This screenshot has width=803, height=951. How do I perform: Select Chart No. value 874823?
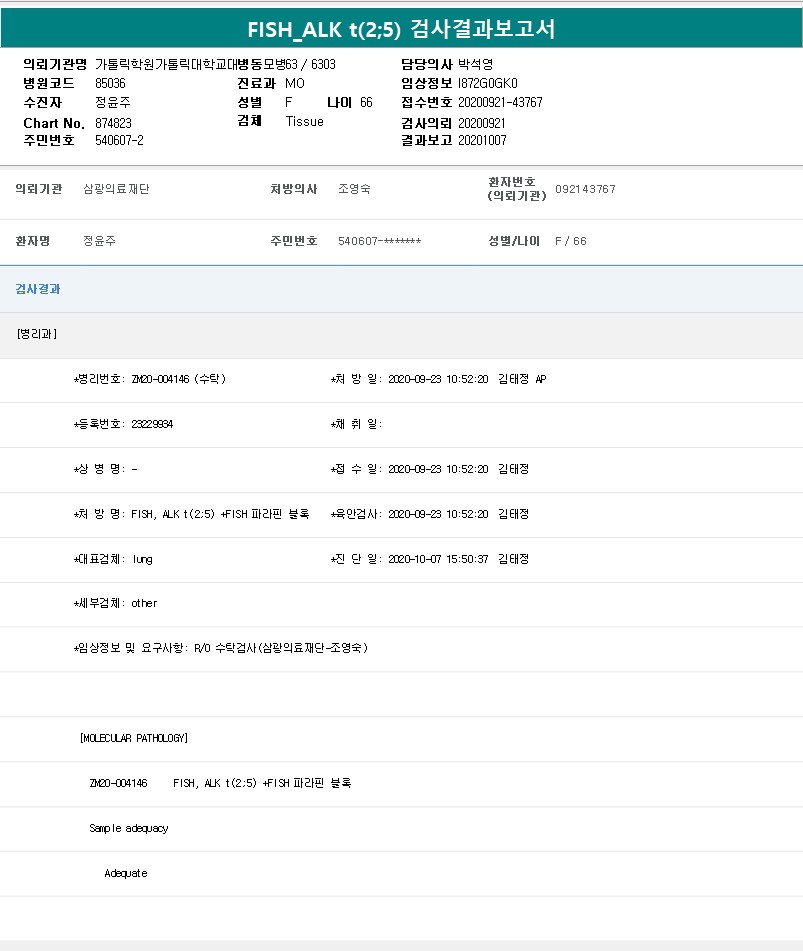(x=113, y=122)
